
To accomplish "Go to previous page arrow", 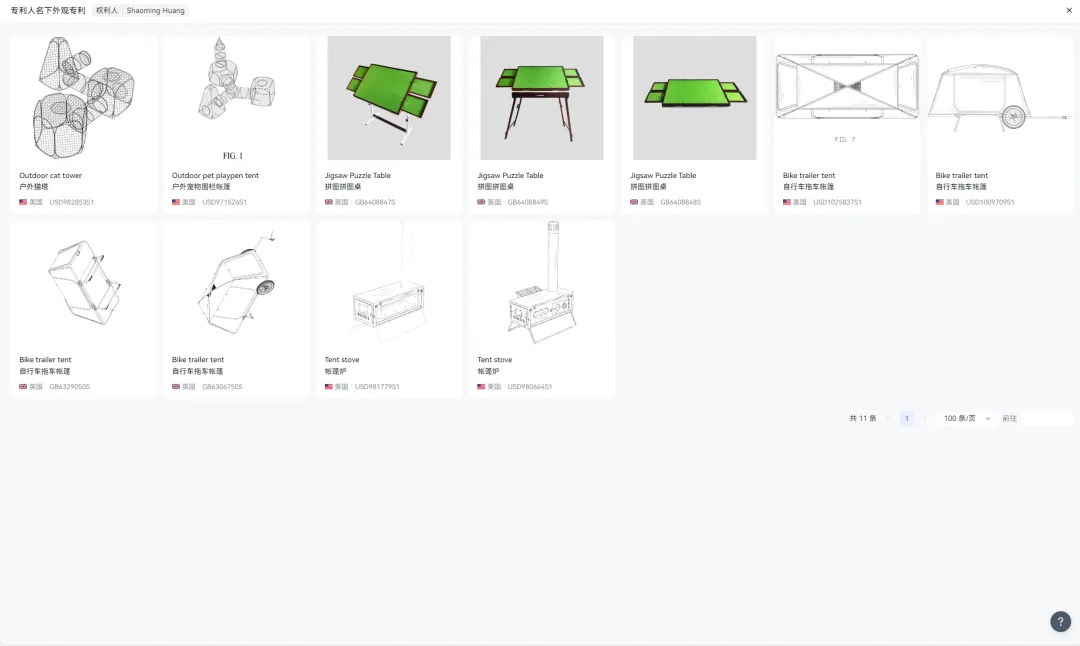I will (x=888, y=418).
